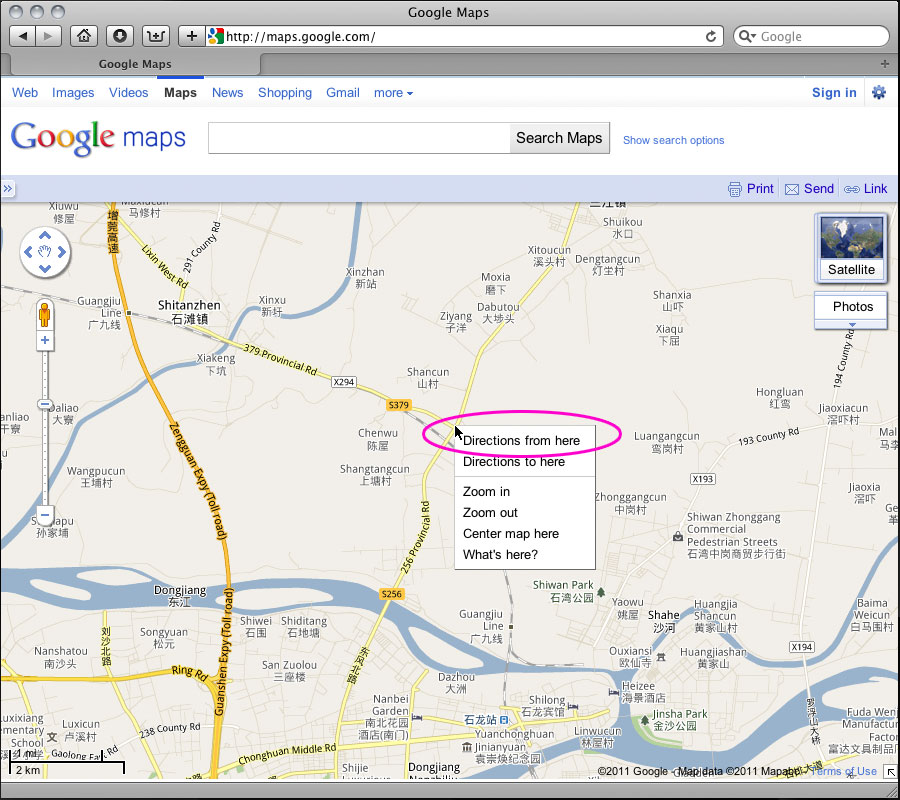This screenshot has height=800, width=900.
Task: Zoom out with the minus on the zoom slider
Action: click(45, 514)
